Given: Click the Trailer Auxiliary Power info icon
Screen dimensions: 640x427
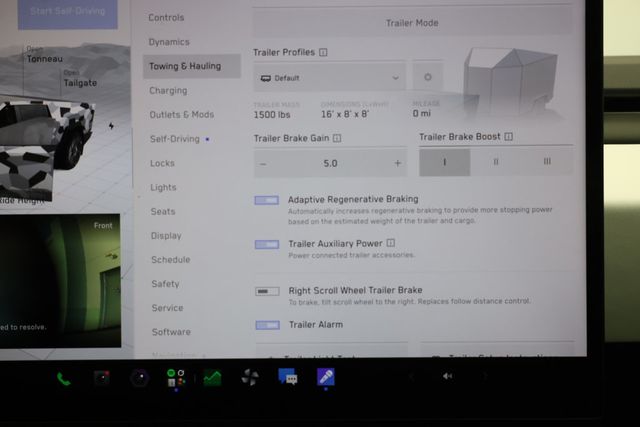Looking at the screenshot, I should 391,243.
